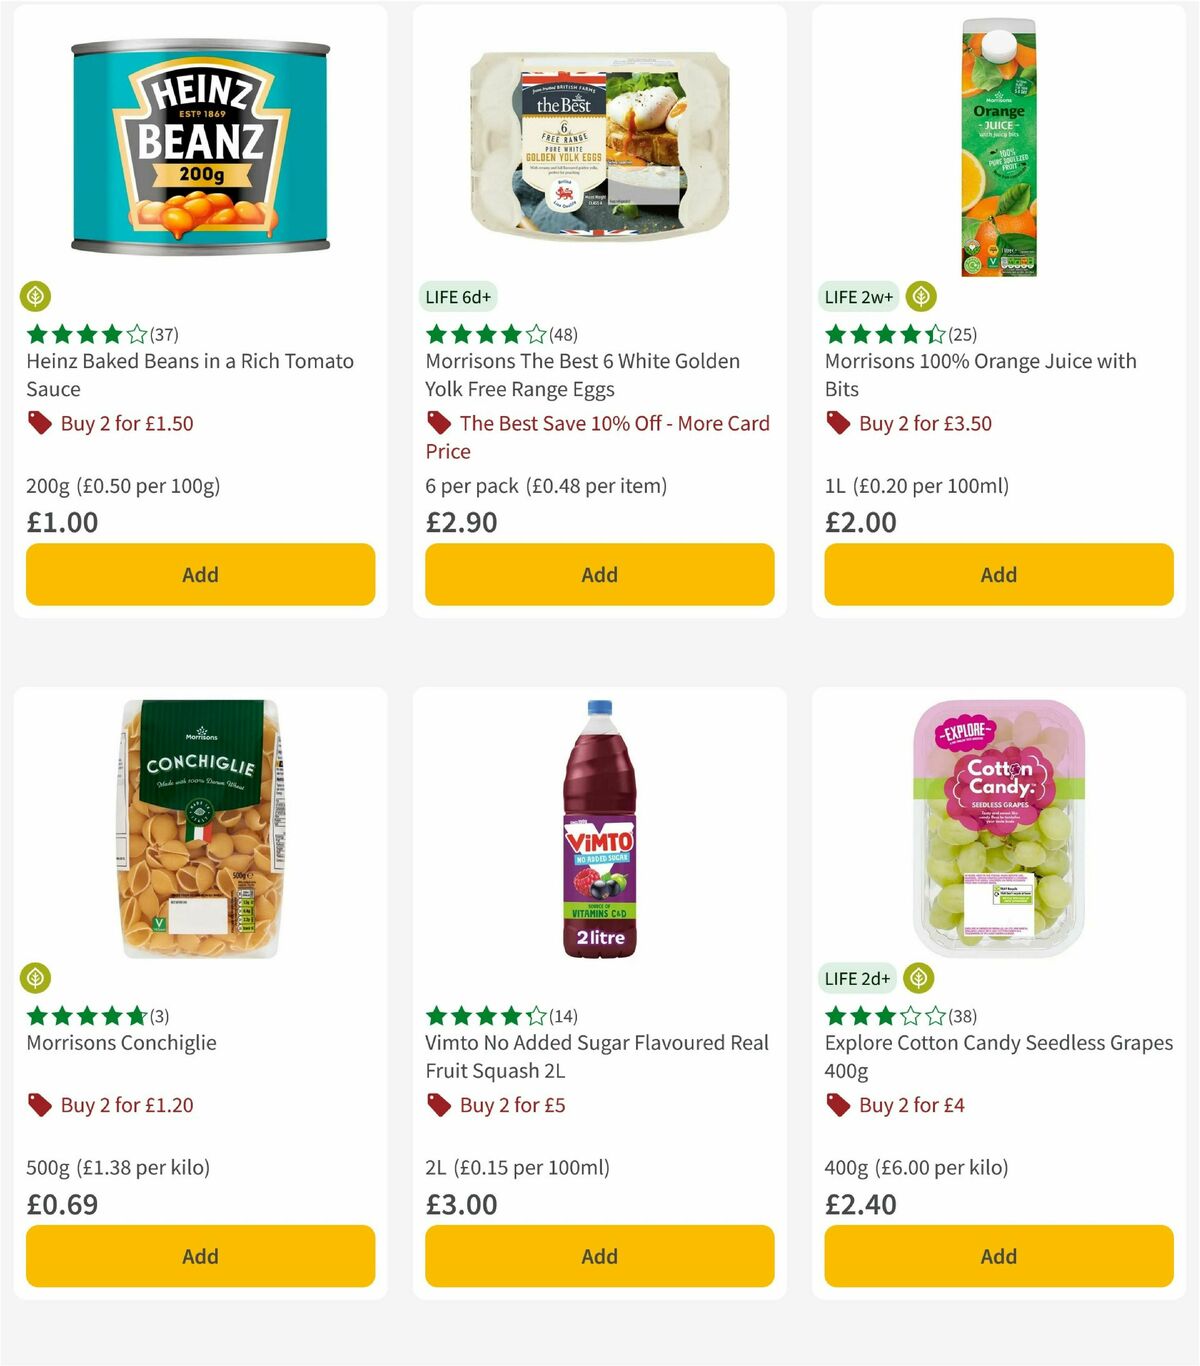Screen dimensions: 1200x1366
Task: Select the leaf icon next to the LIFE 2w+ badge
Action: pyautogui.click(x=919, y=296)
